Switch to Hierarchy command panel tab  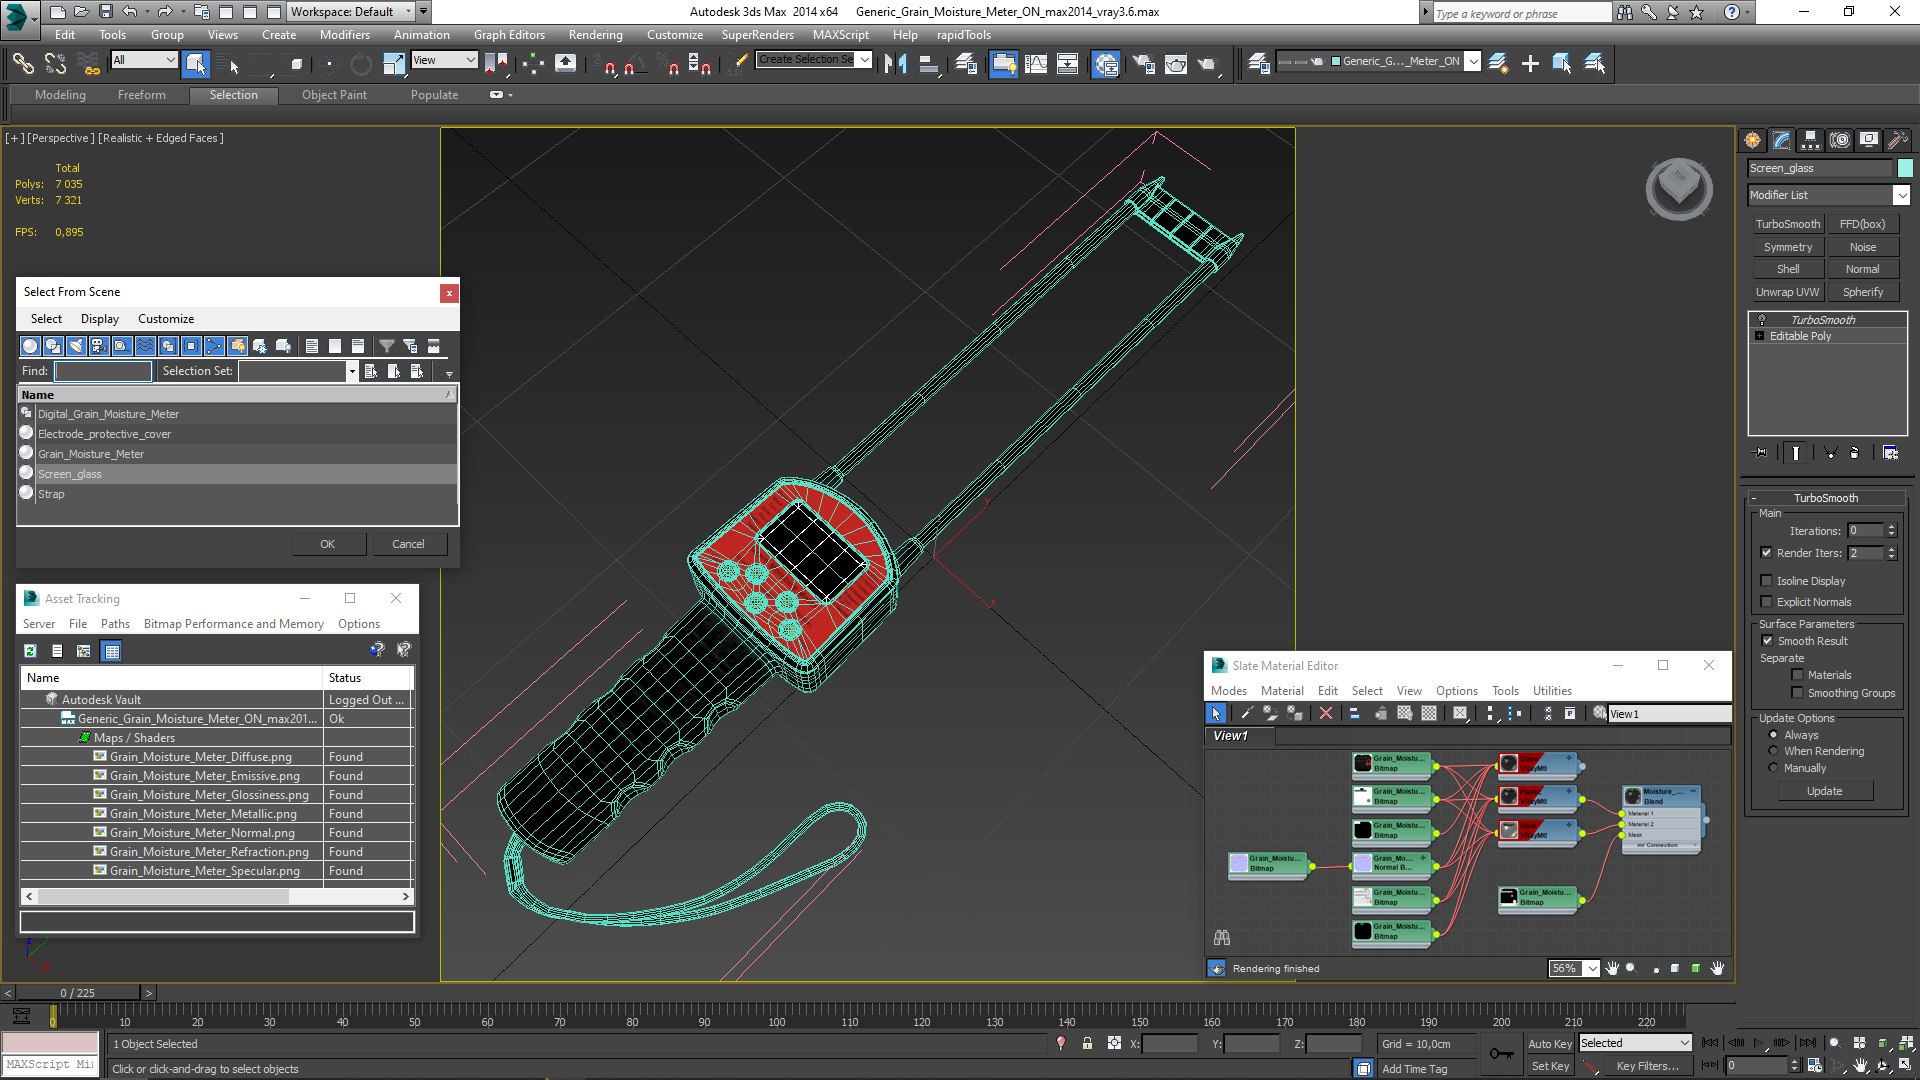(x=1810, y=140)
